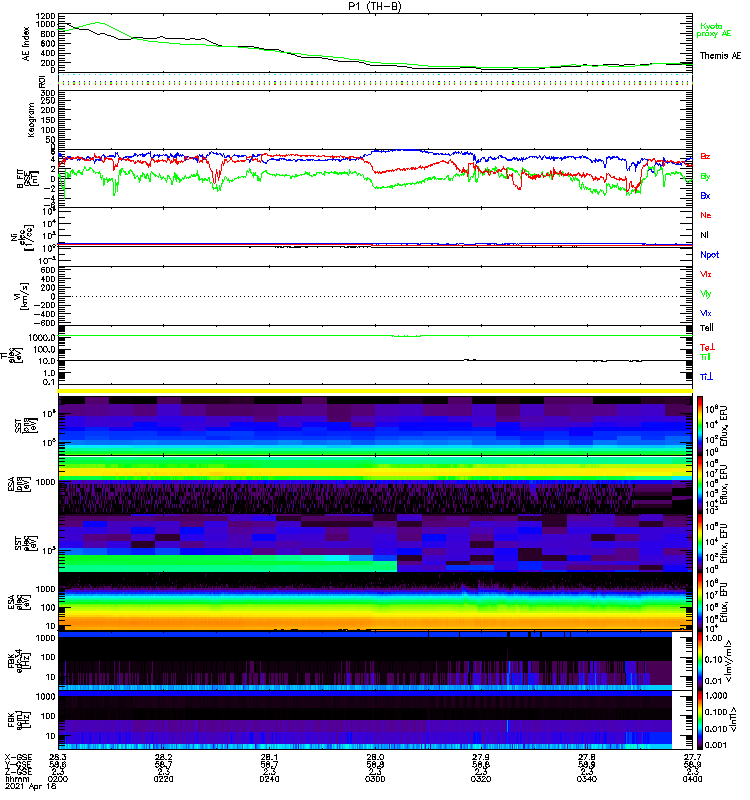
Task: Select the green Ti parallel legend label
Action: point(705,357)
